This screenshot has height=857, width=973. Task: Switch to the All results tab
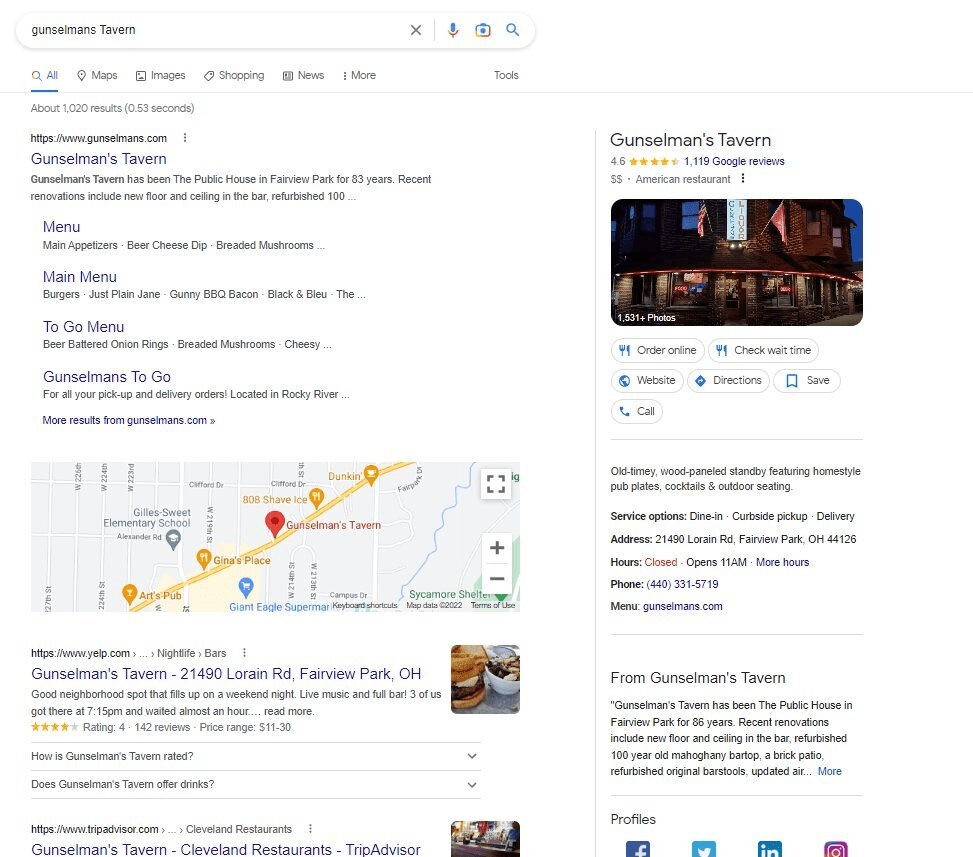45,76
